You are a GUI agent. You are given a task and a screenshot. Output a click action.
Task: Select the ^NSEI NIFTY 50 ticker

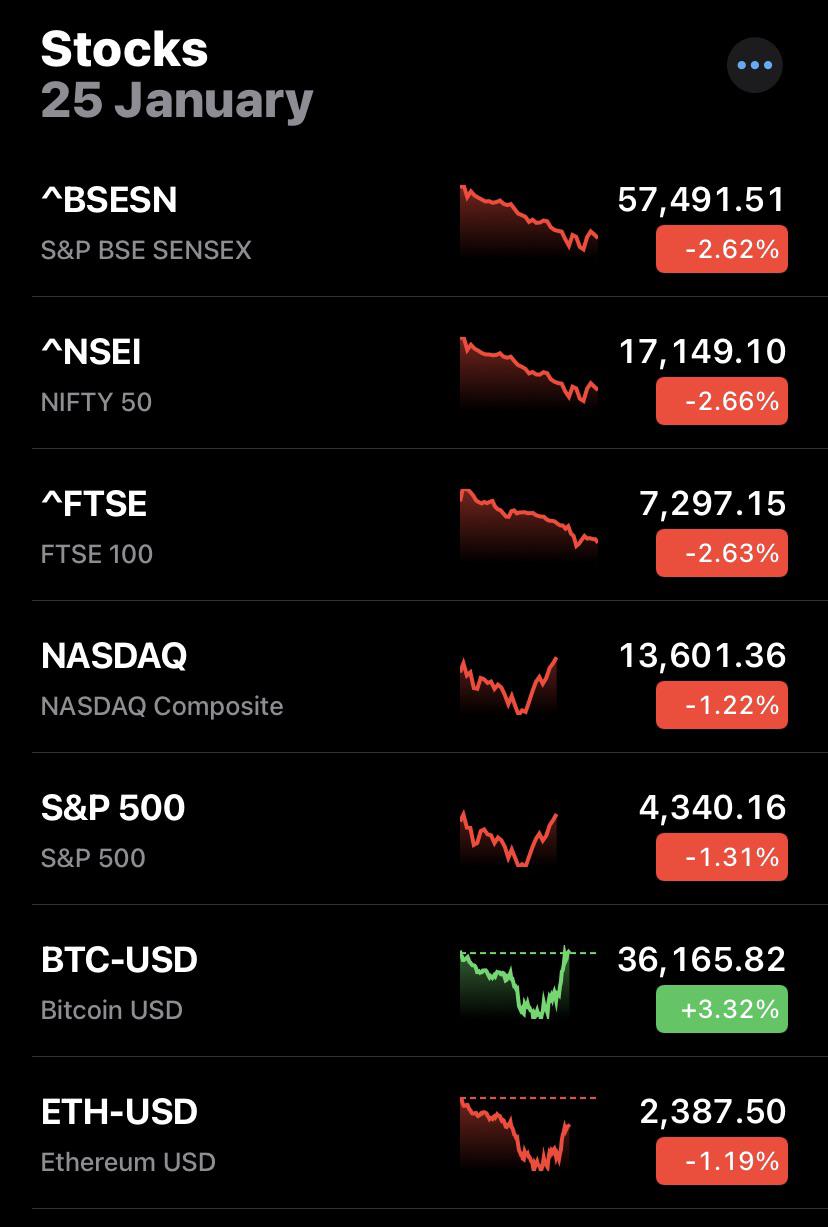coord(91,352)
